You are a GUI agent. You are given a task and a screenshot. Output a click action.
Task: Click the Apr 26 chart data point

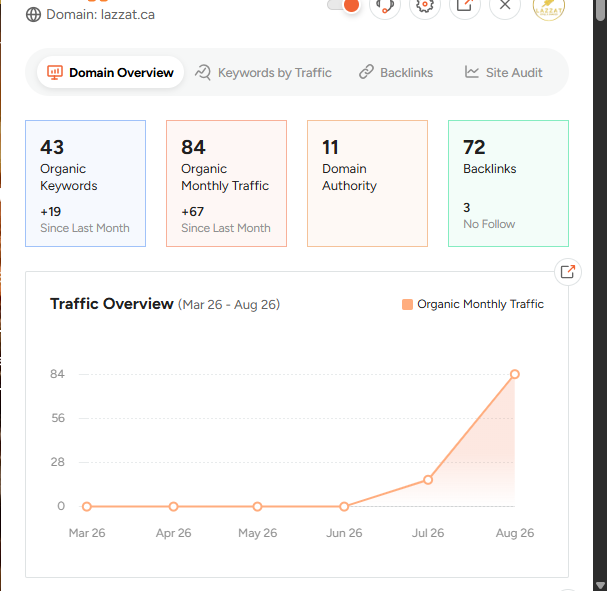pos(173,507)
